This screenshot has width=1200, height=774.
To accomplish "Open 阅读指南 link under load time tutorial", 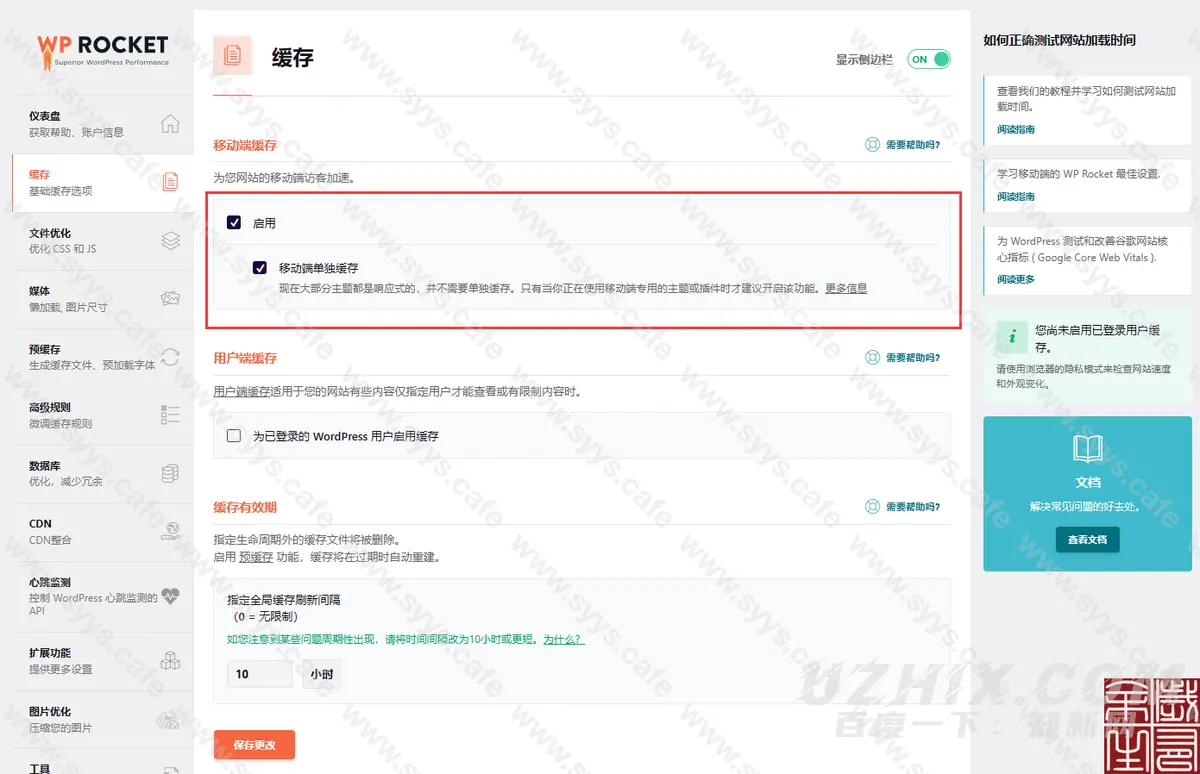I will point(1016,129).
